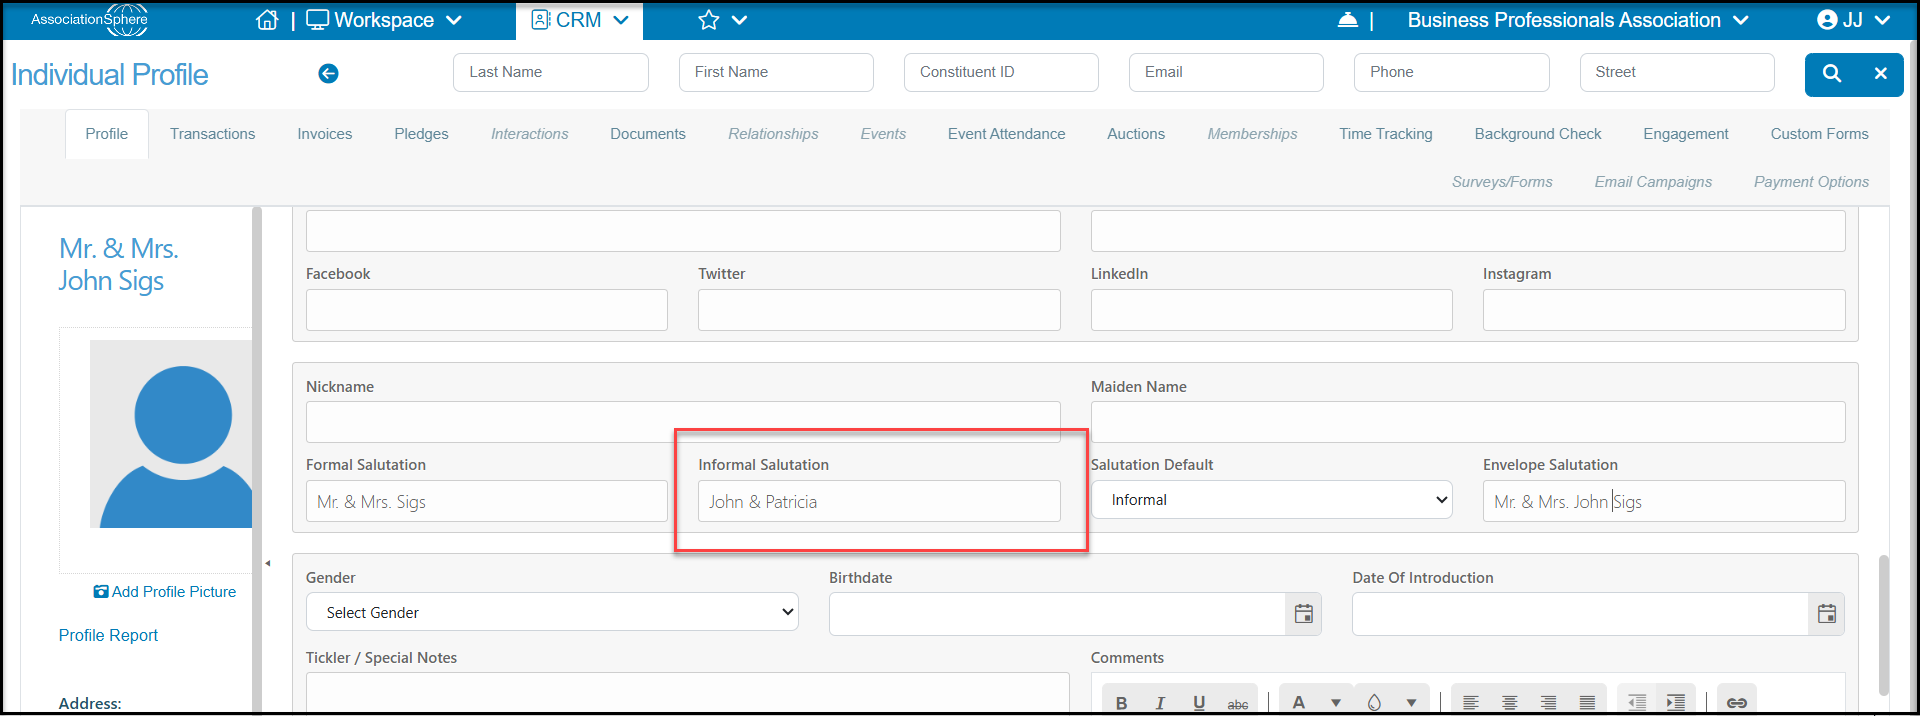Viewport: 1920px width, 716px height.
Task: Toggle italic in Comments editor
Action: click(1160, 703)
